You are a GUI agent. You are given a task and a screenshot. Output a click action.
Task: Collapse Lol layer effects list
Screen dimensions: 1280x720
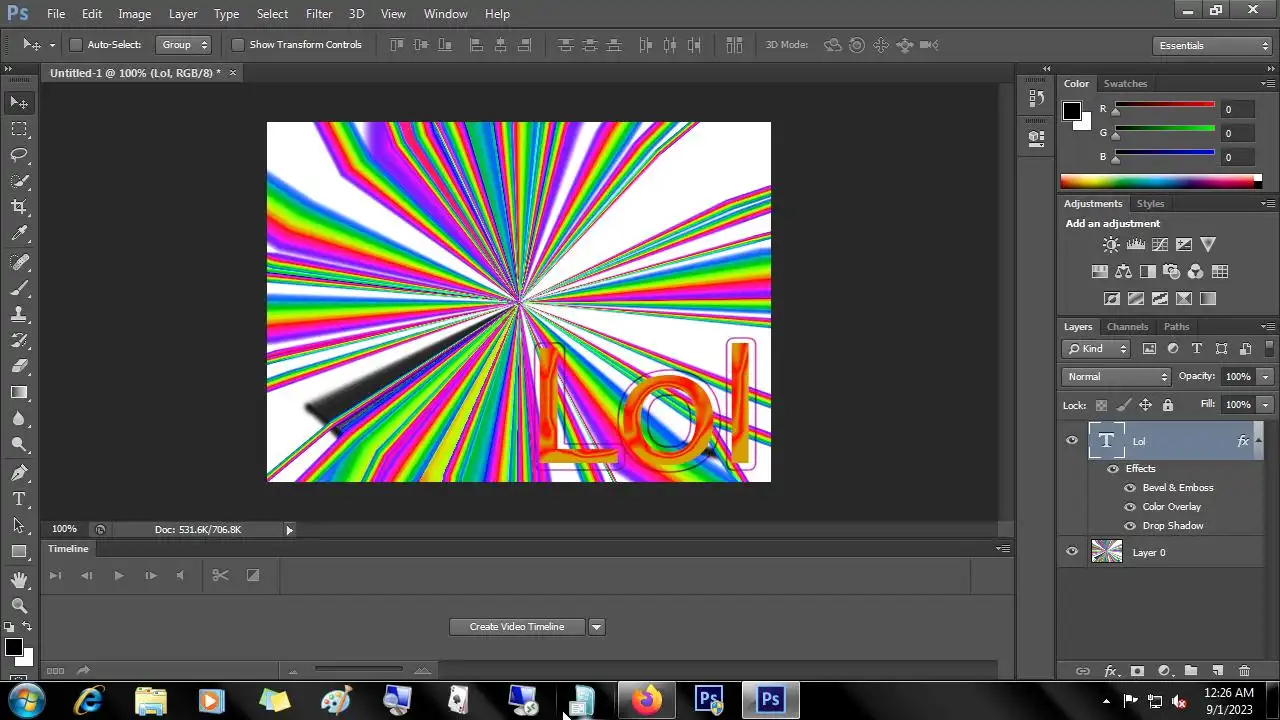(x=1258, y=440)
